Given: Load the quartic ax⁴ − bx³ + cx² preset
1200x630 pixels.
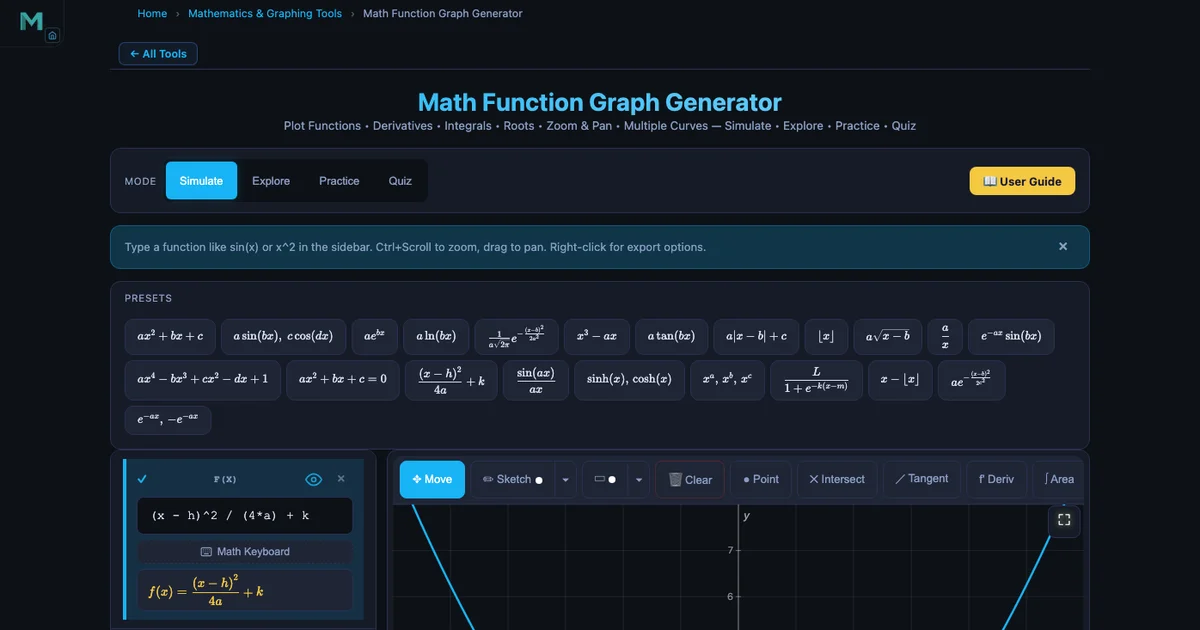Looking at the screenshot, I should point(202,379).
